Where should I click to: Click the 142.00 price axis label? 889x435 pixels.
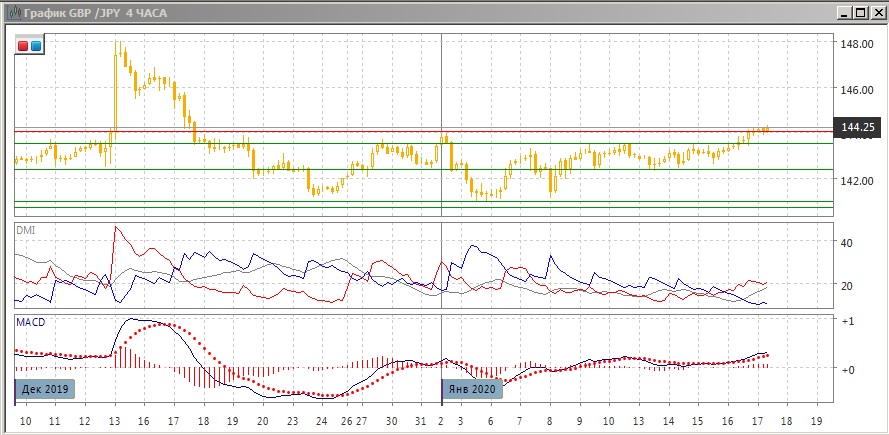click(x=858, y=181)
